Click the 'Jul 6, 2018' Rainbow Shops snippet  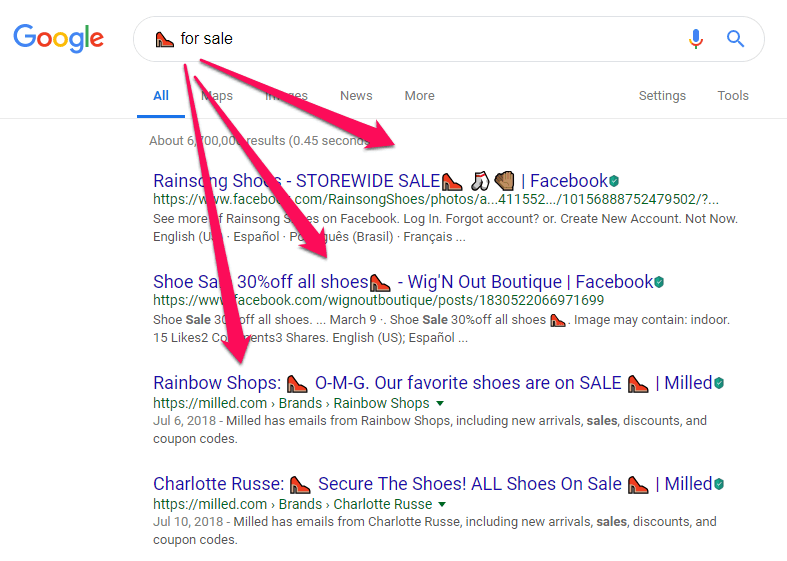tap(430, 430)
